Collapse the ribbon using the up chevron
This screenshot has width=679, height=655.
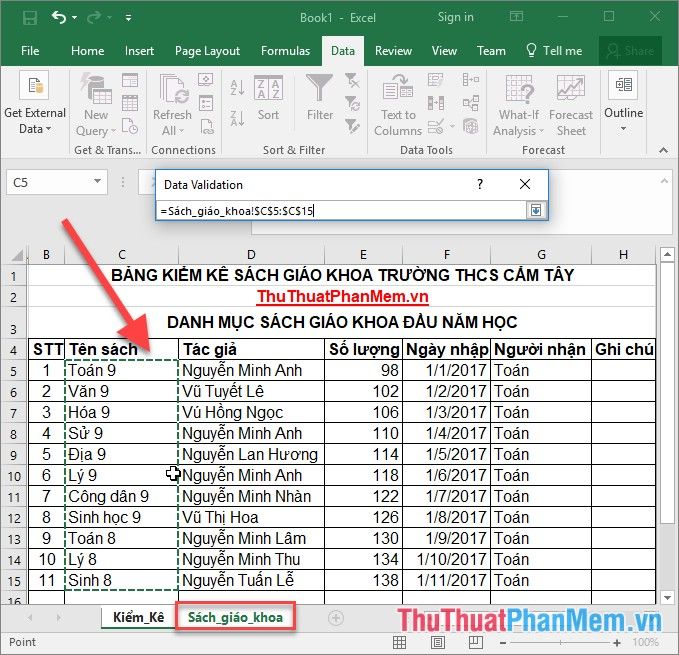tap(663, 150)
